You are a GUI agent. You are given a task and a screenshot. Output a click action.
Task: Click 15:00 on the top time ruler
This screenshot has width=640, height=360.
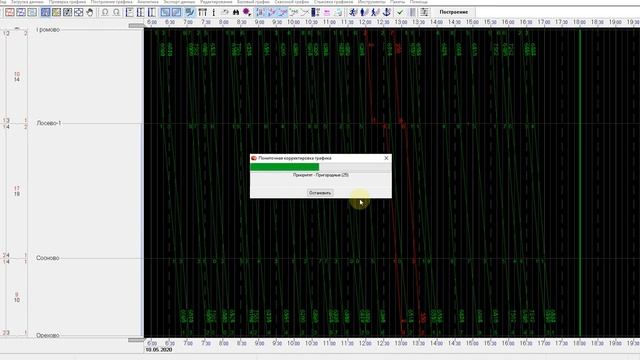click(x=472, y=22)
